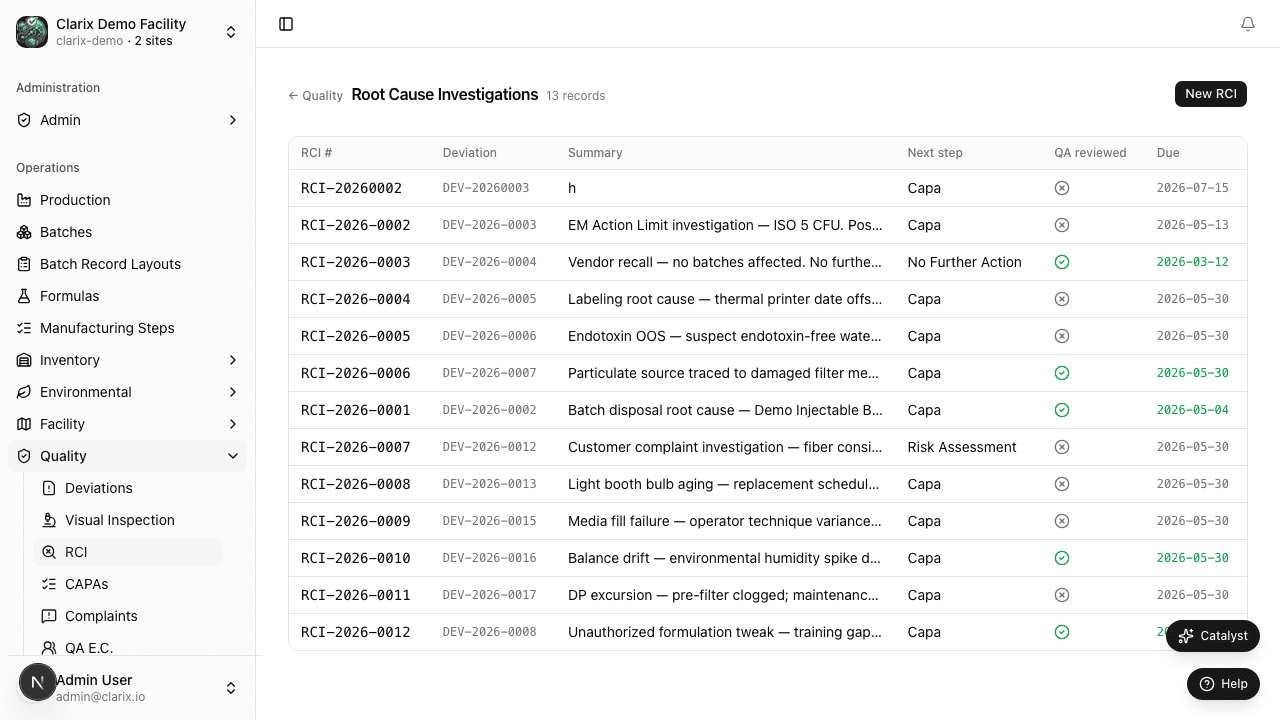This screenshot has height=720, width=1280.
Task: Go to CAPAs under Quality
Action: [128, 584]
